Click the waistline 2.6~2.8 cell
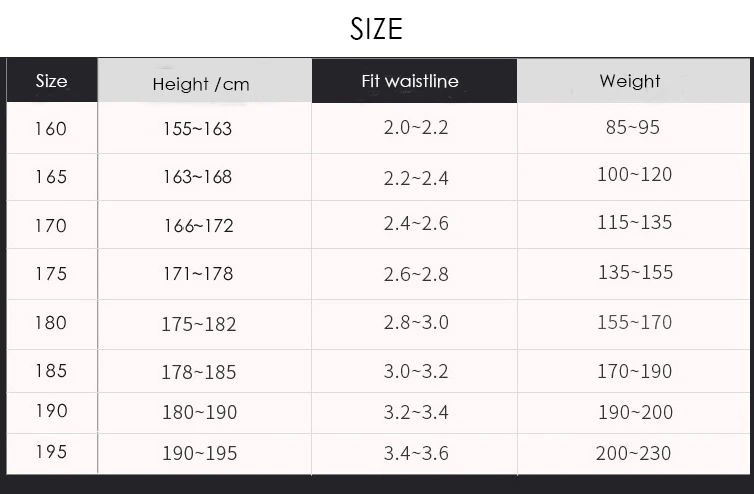Screen dimensions: 754x494 coord(416,274)
